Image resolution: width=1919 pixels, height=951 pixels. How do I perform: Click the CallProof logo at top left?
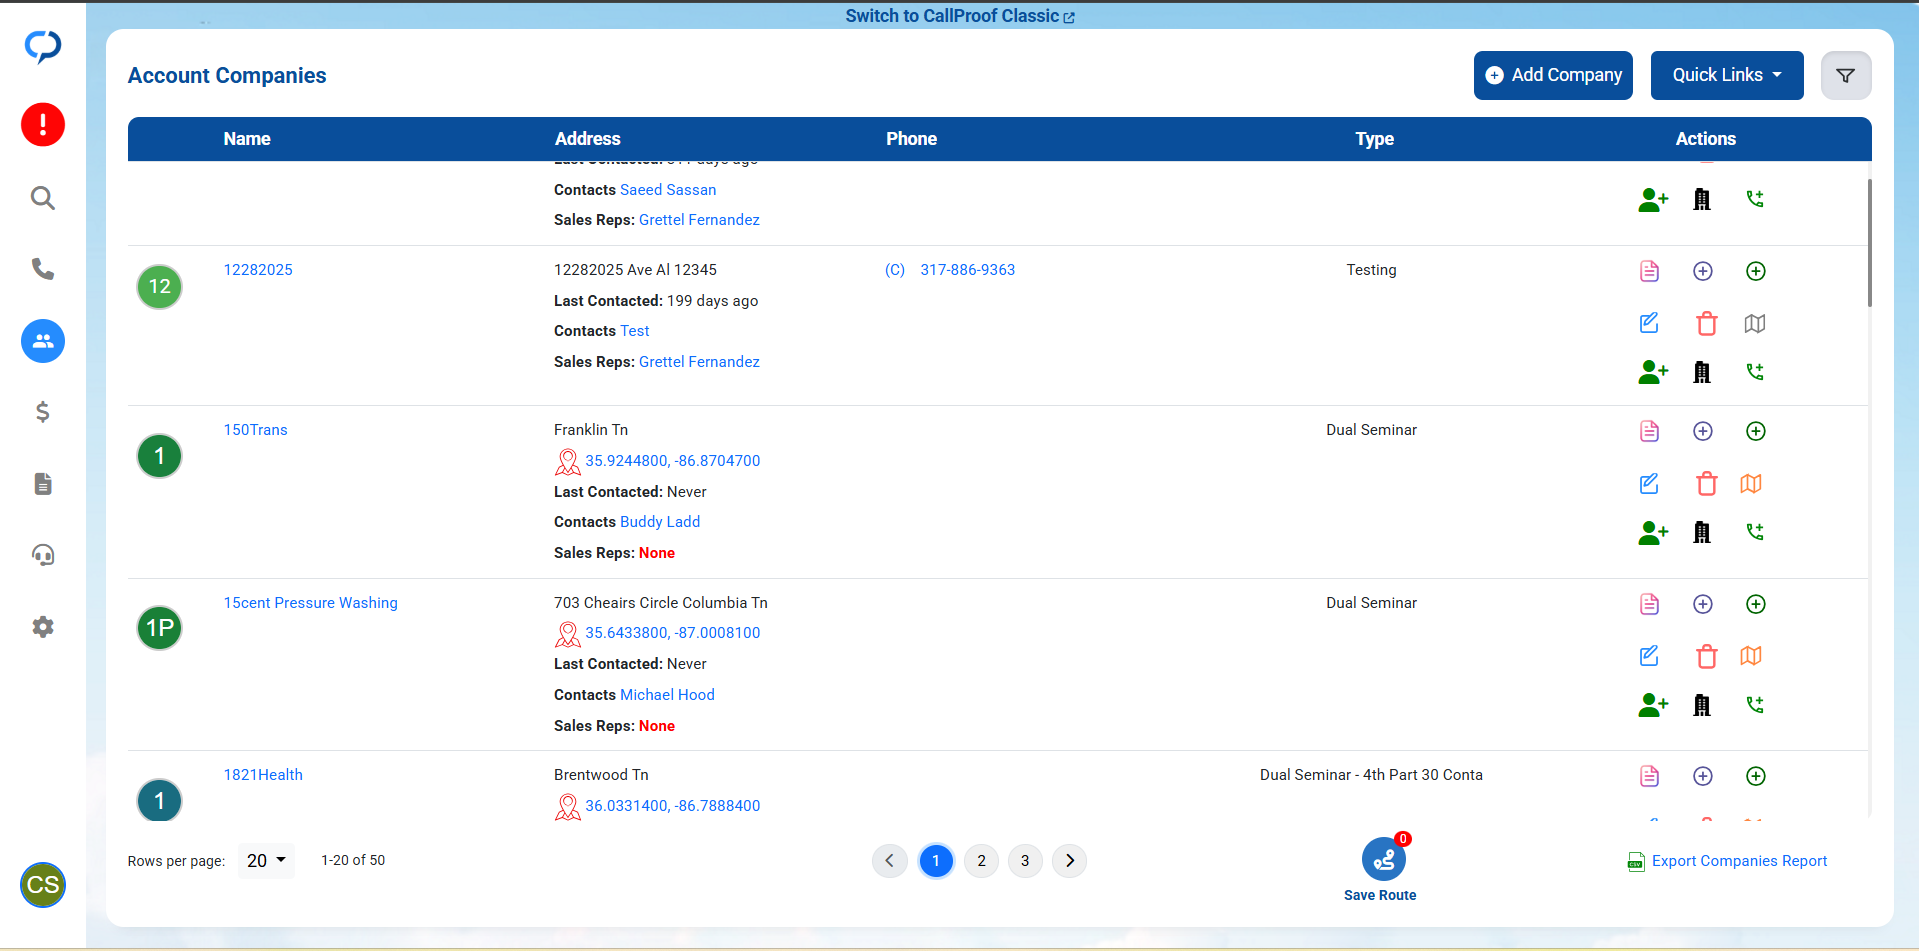[x=43, y=46]
